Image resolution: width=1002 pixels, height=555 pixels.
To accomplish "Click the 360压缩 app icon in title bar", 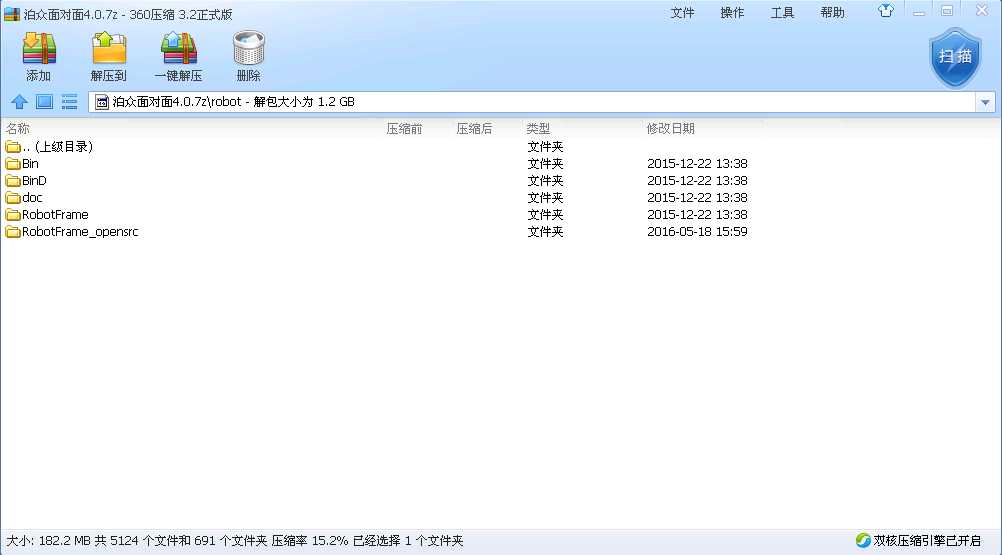I will 12,14.
